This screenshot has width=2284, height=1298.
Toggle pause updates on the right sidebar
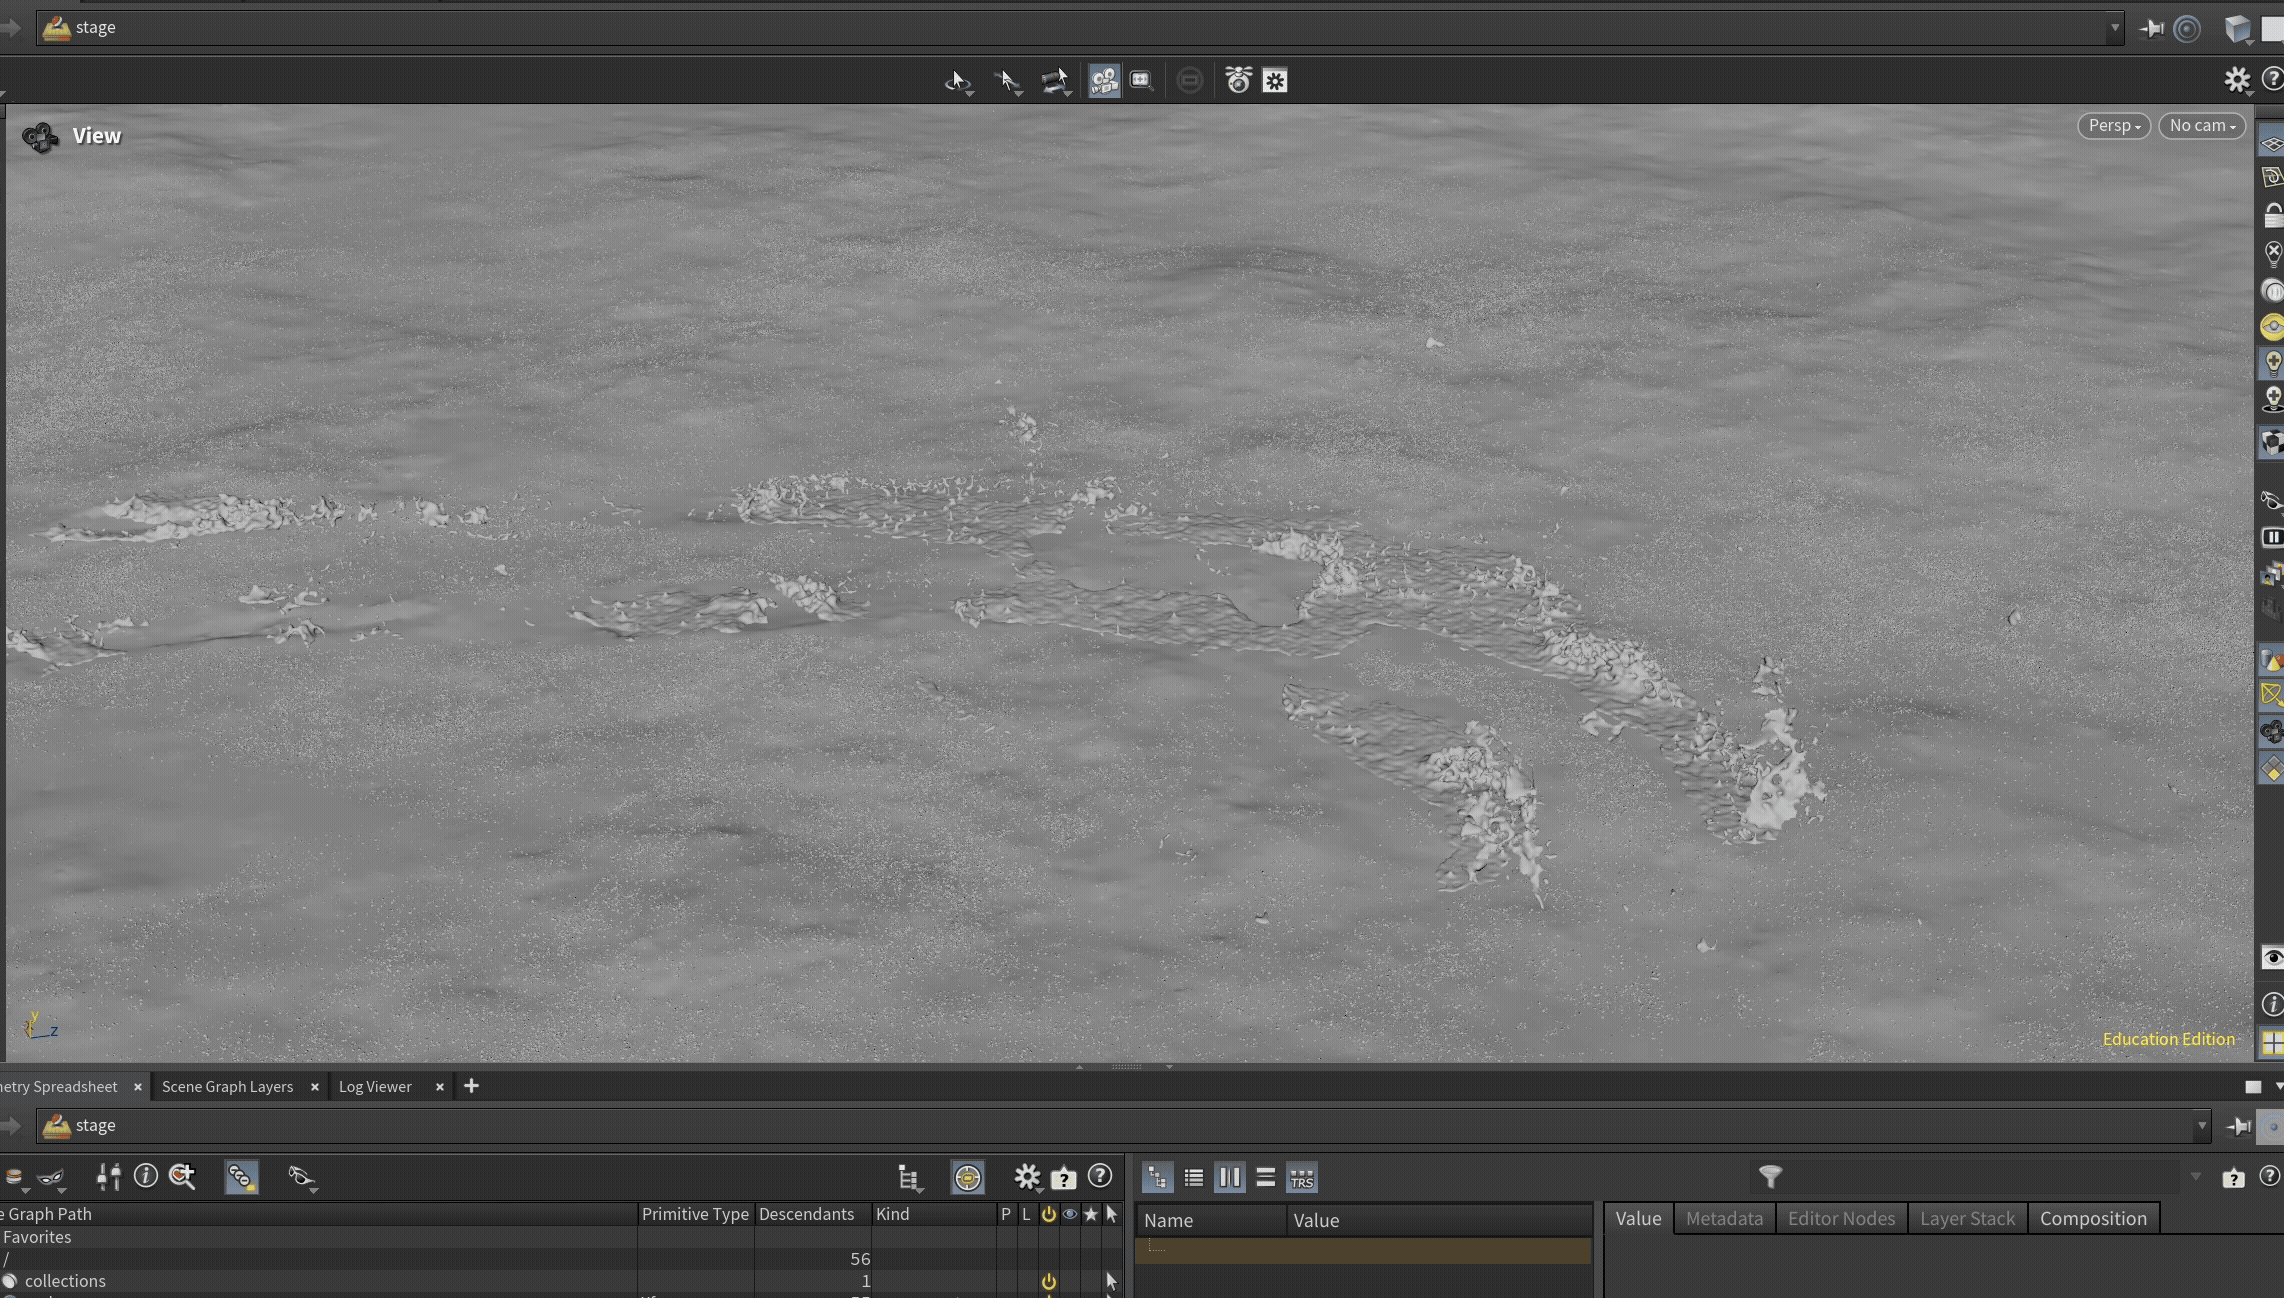coord(2273,537)
